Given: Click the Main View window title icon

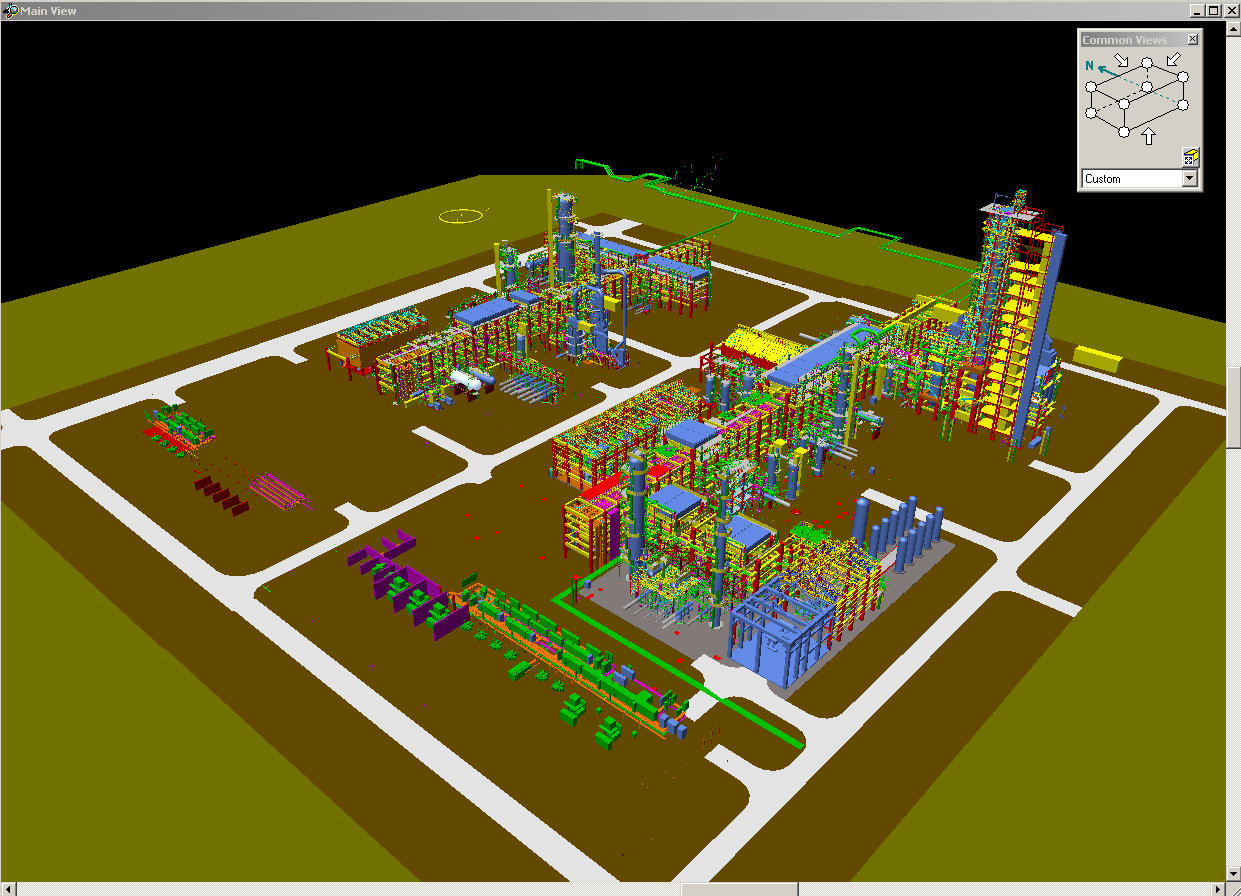Looking at the screenshot, I should point(12,10).
